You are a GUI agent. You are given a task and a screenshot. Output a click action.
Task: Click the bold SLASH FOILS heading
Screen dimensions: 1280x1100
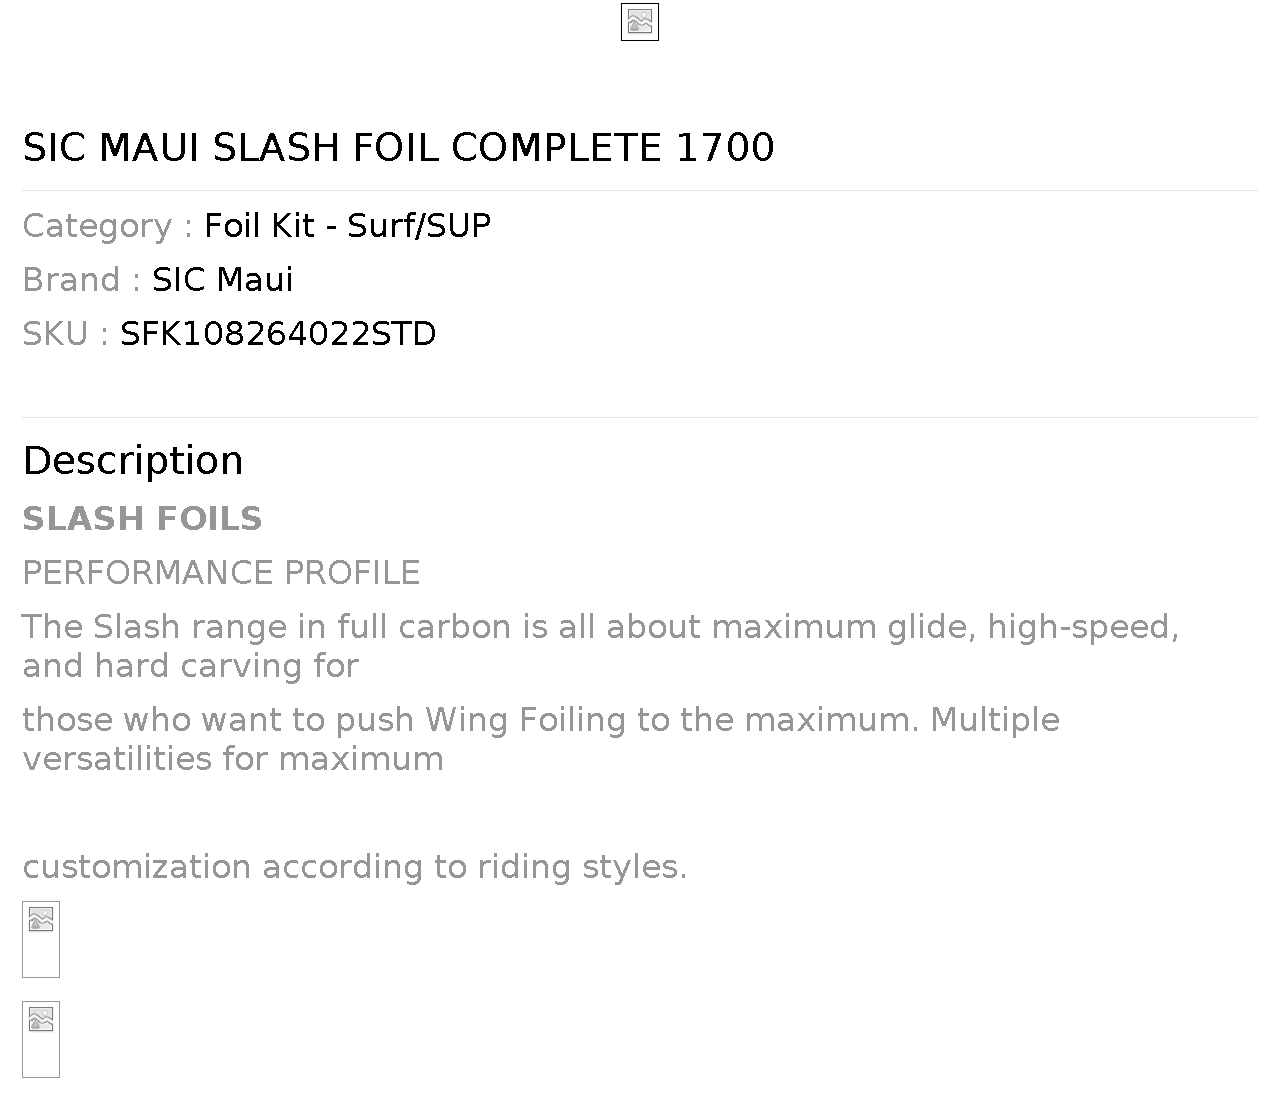[142, 519]
